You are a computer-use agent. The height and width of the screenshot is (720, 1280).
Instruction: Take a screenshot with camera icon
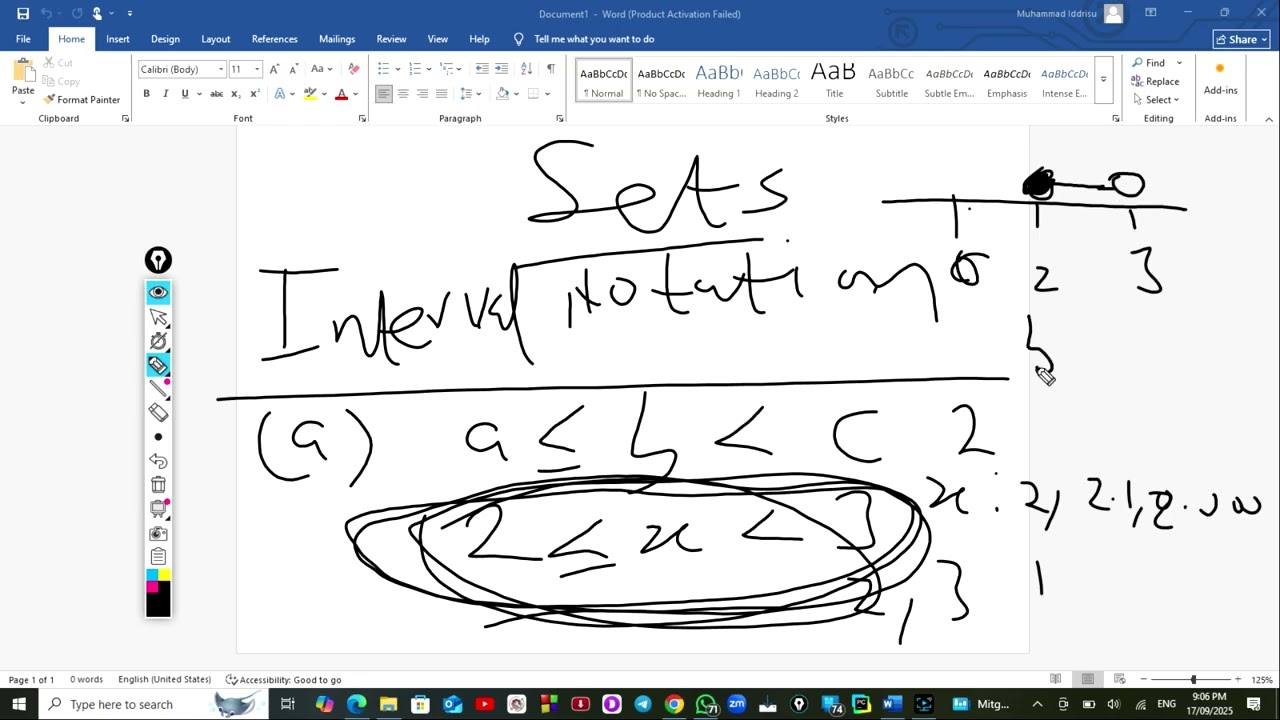[158, 533]
